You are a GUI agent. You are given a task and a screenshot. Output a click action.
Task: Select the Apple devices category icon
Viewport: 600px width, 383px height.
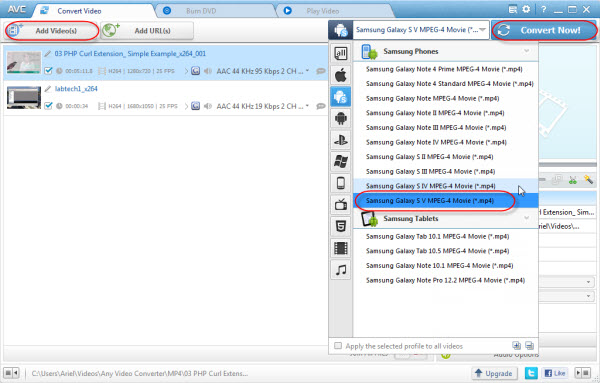[341, 75]
